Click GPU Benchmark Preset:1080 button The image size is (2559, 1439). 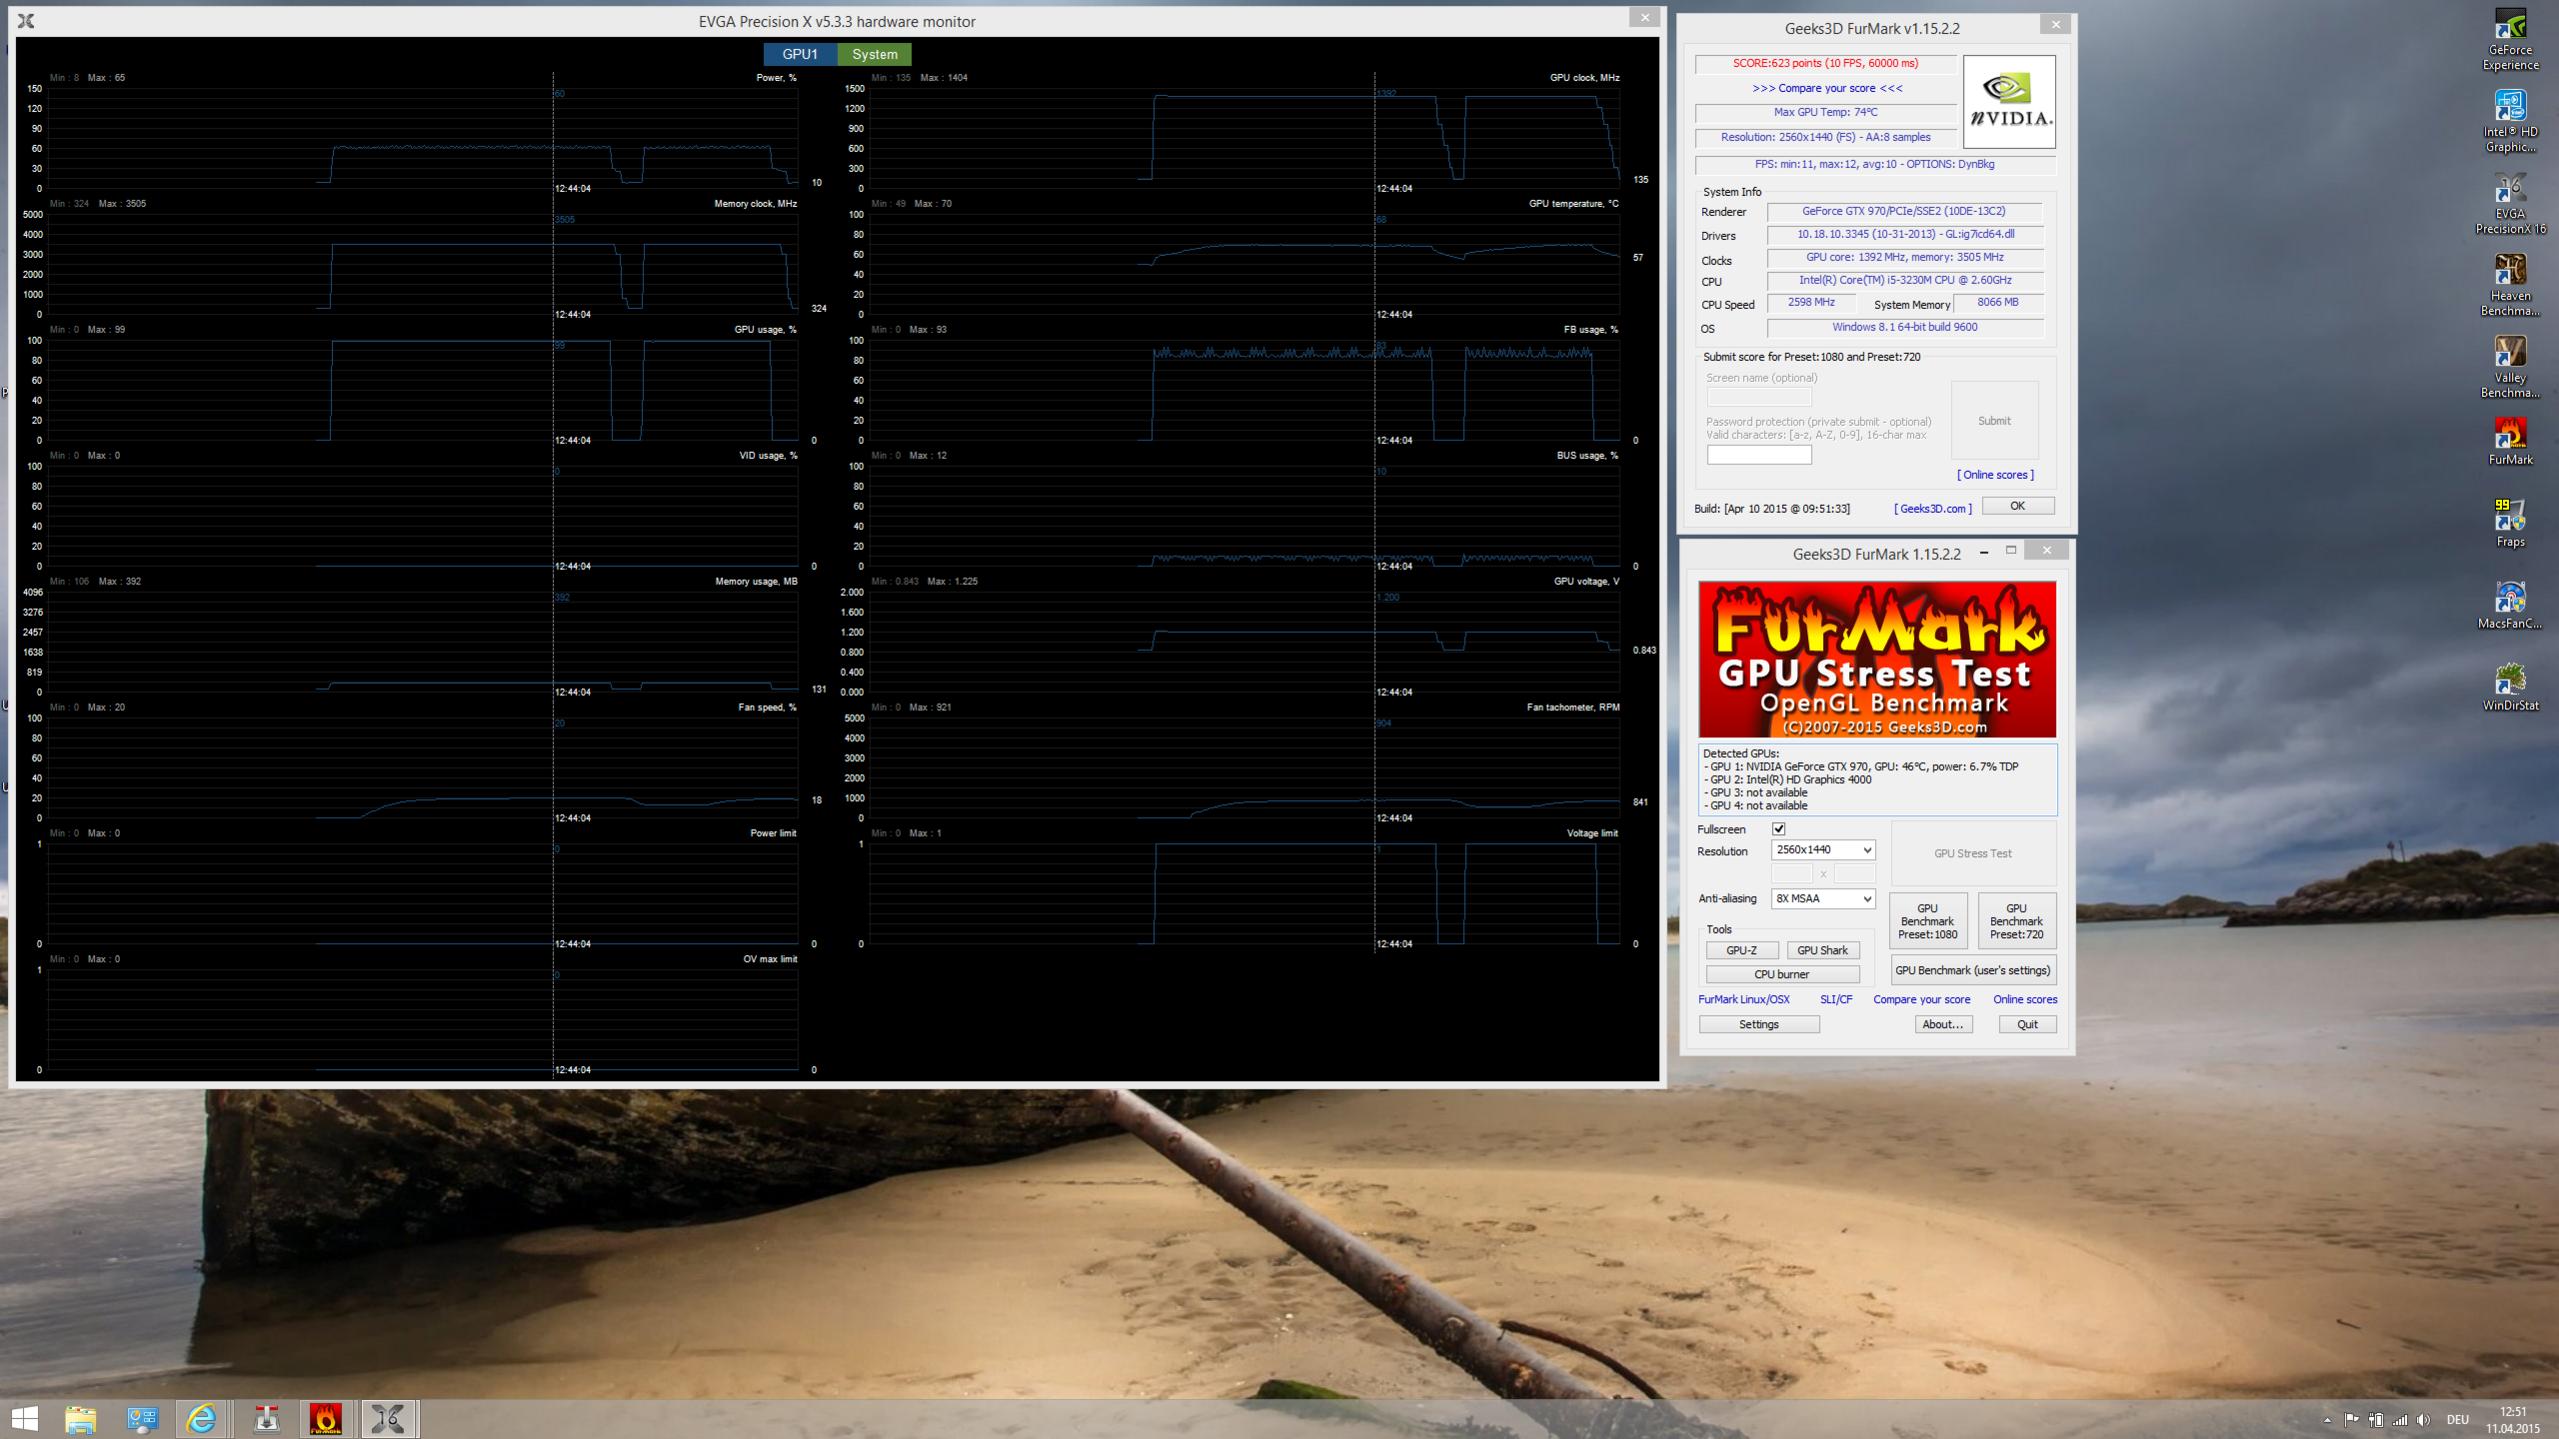pyautogui.click(x=1927, y=921)
